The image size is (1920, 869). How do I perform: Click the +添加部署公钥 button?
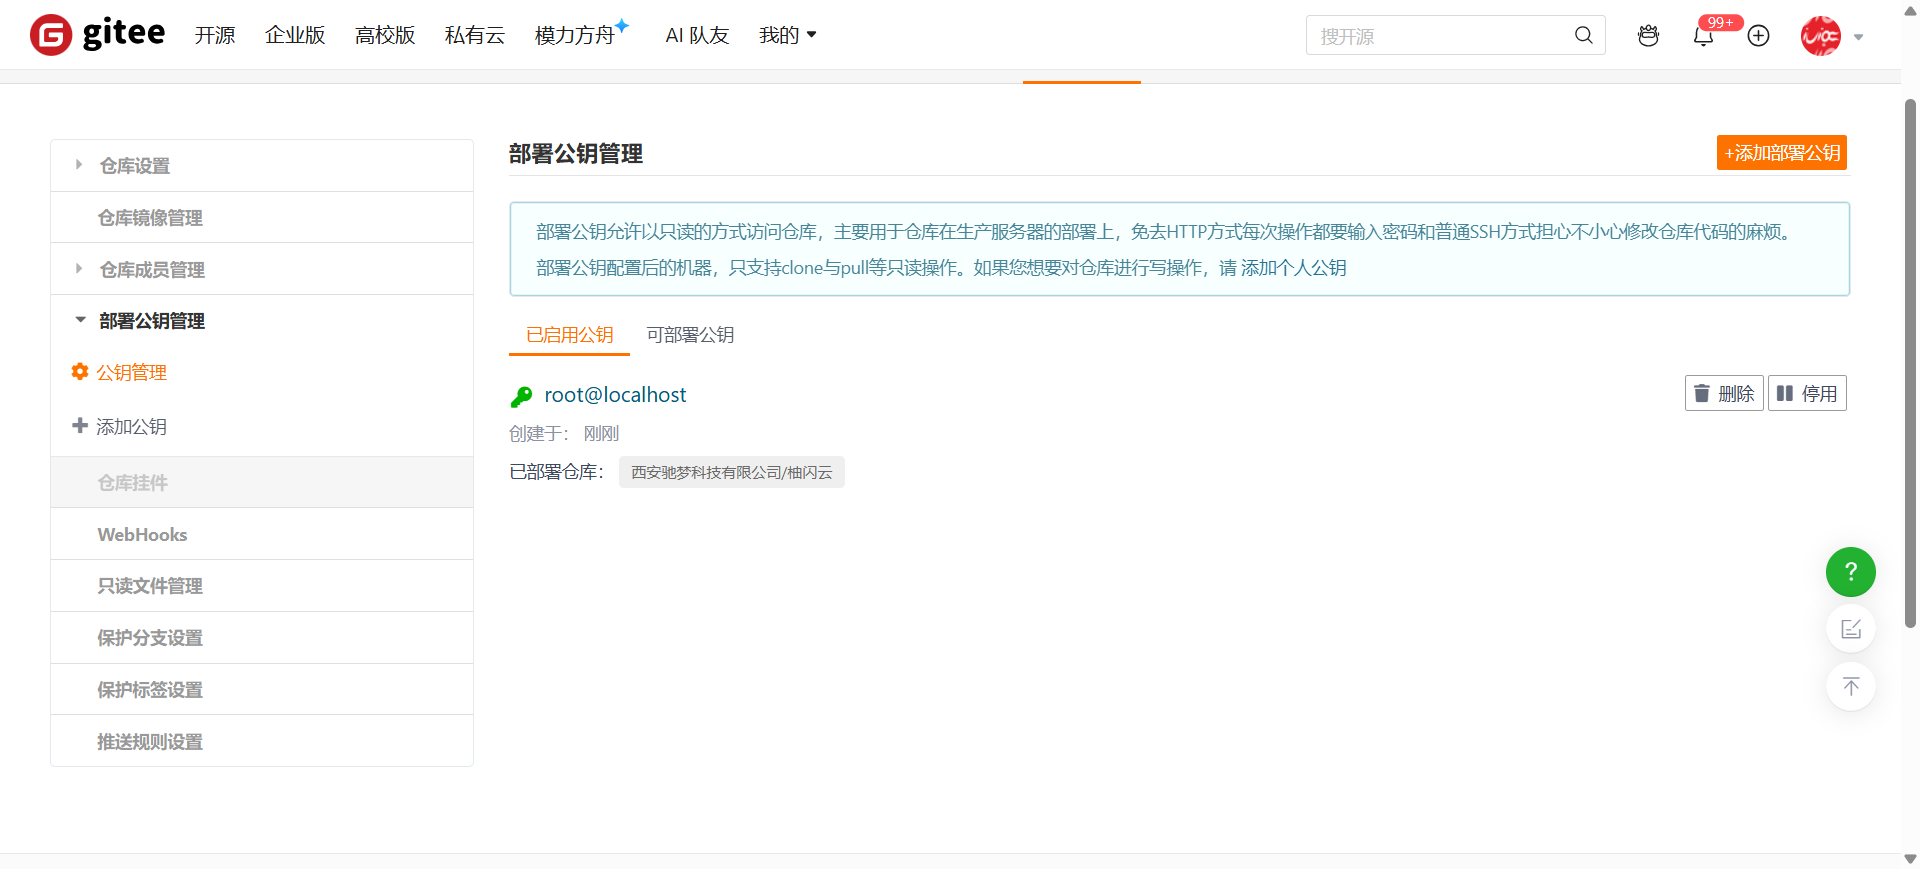coord(1782,153)
